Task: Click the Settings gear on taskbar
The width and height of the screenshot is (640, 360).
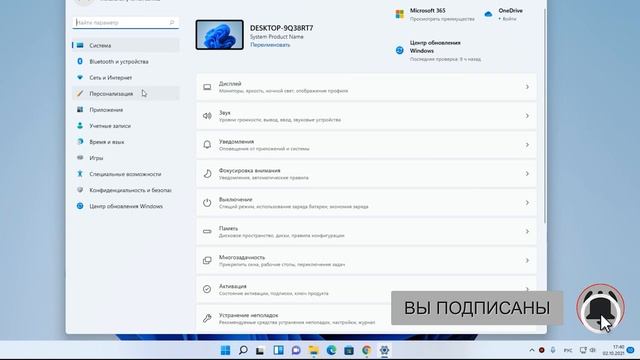Action: pyautogui.click(x=384, y=350)
